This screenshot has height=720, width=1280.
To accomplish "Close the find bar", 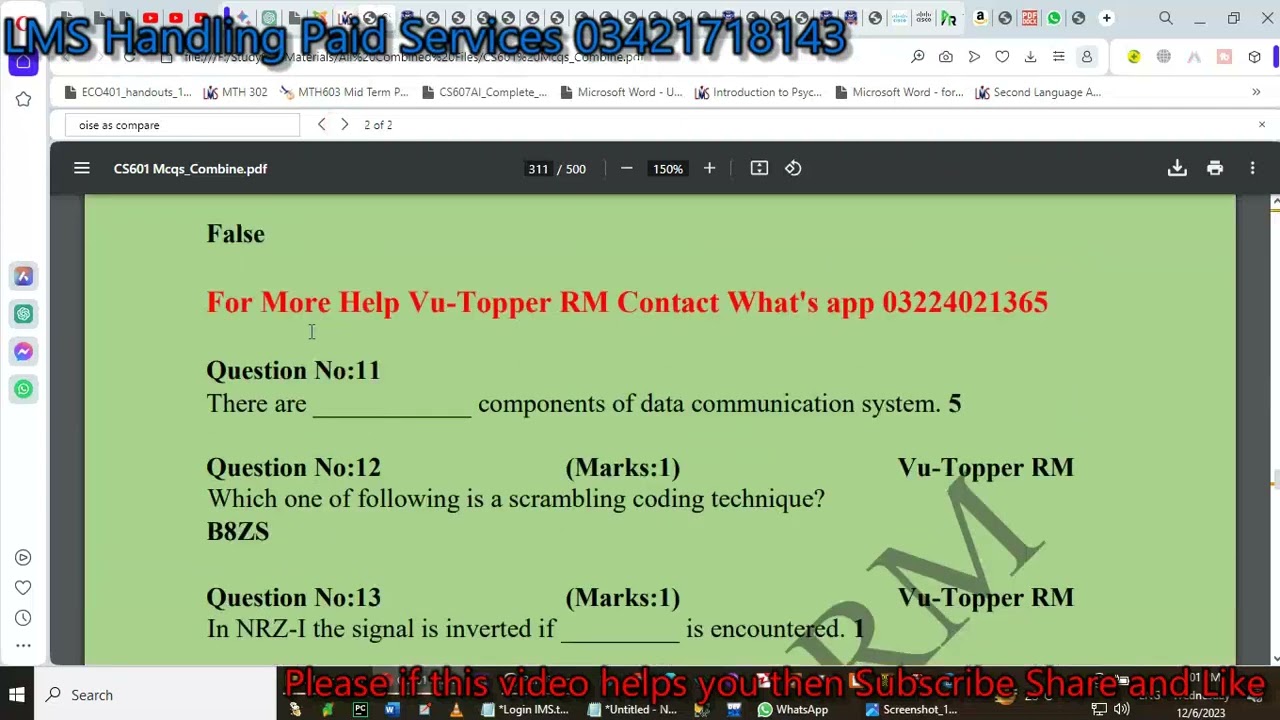I will click(x=1261, y=125).
